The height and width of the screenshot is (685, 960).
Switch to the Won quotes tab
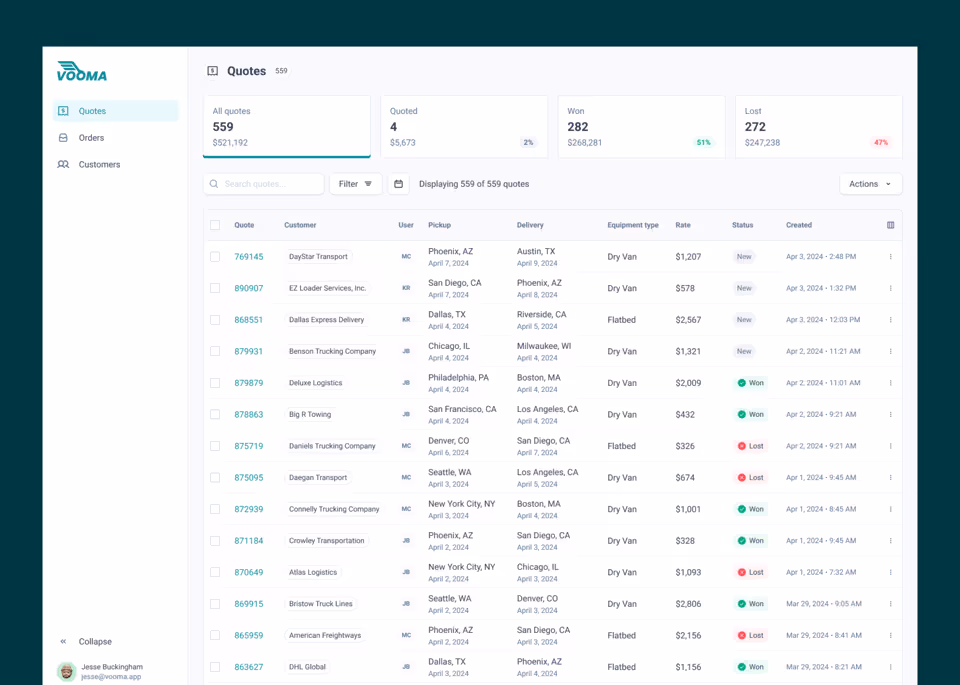click(x=641, y=126)
